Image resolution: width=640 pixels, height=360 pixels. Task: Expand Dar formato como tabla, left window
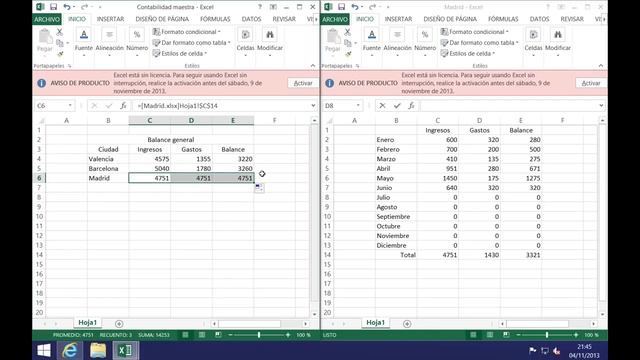point(191,42)
